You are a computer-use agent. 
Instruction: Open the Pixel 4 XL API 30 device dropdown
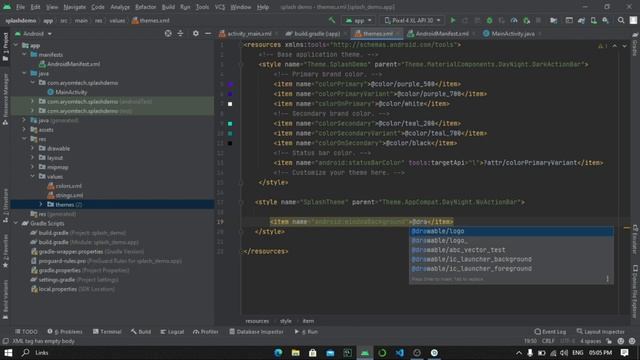(413, 20)
